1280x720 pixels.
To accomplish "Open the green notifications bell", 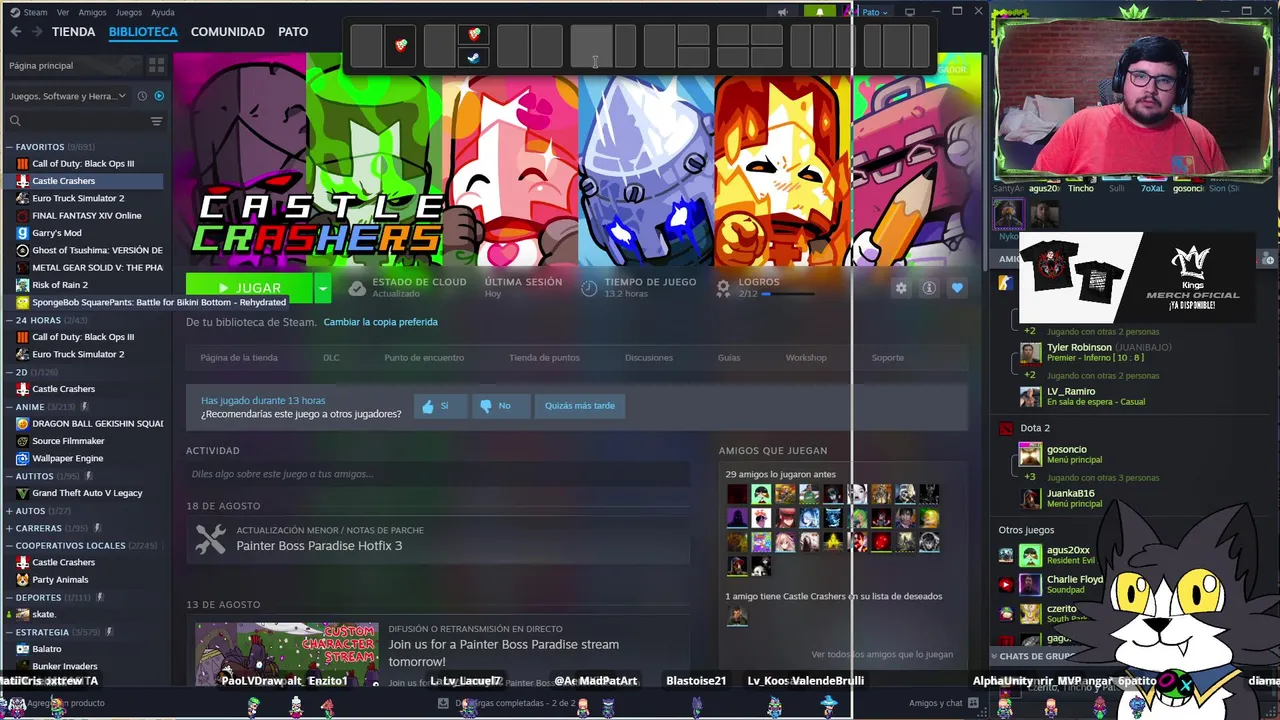I will pyautogui.click(x=820, y=12).
